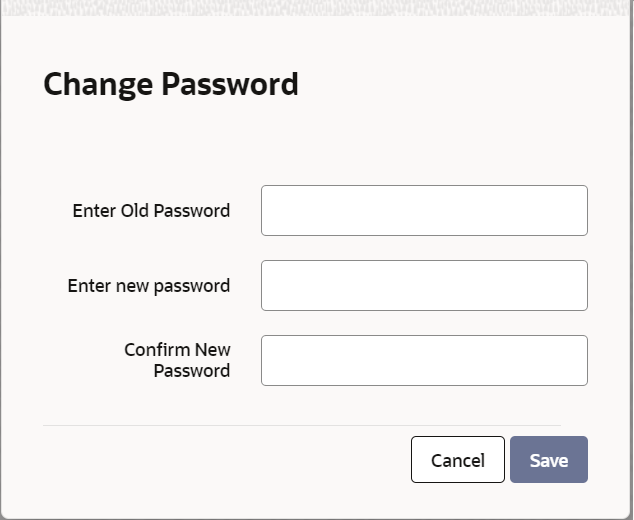Screen dimensions: 634x520
Task: Hit the blue Save button
Action: [548, 460]
